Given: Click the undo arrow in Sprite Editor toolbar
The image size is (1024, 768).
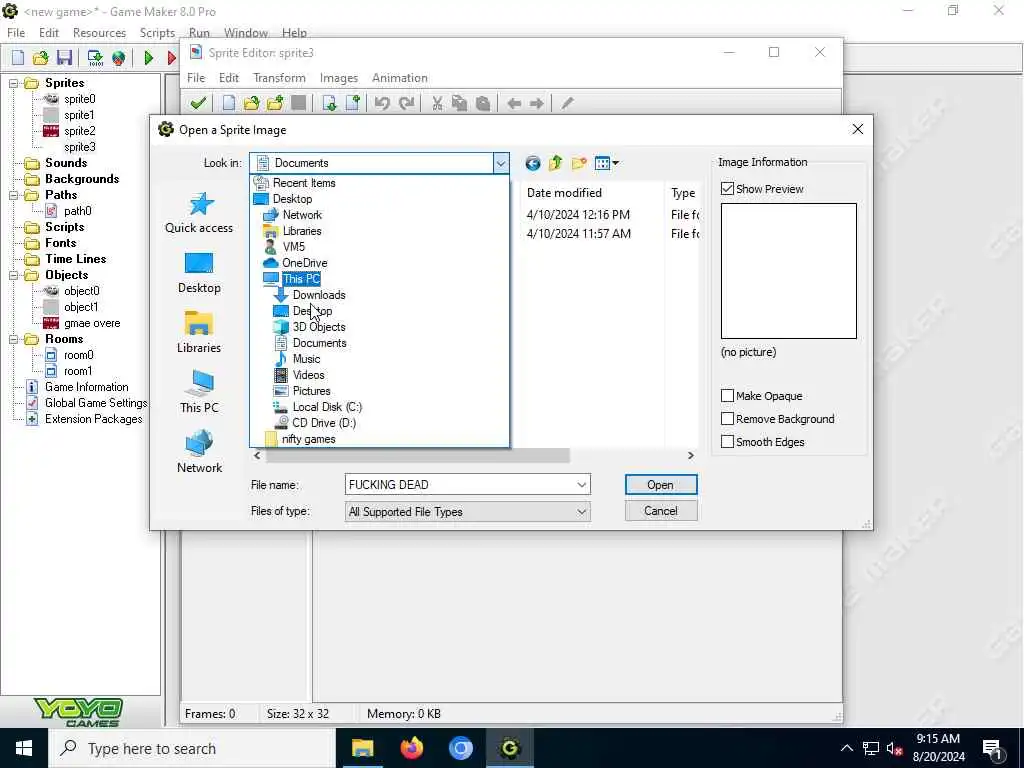Looking at the screenshot, I should (383, 103).
